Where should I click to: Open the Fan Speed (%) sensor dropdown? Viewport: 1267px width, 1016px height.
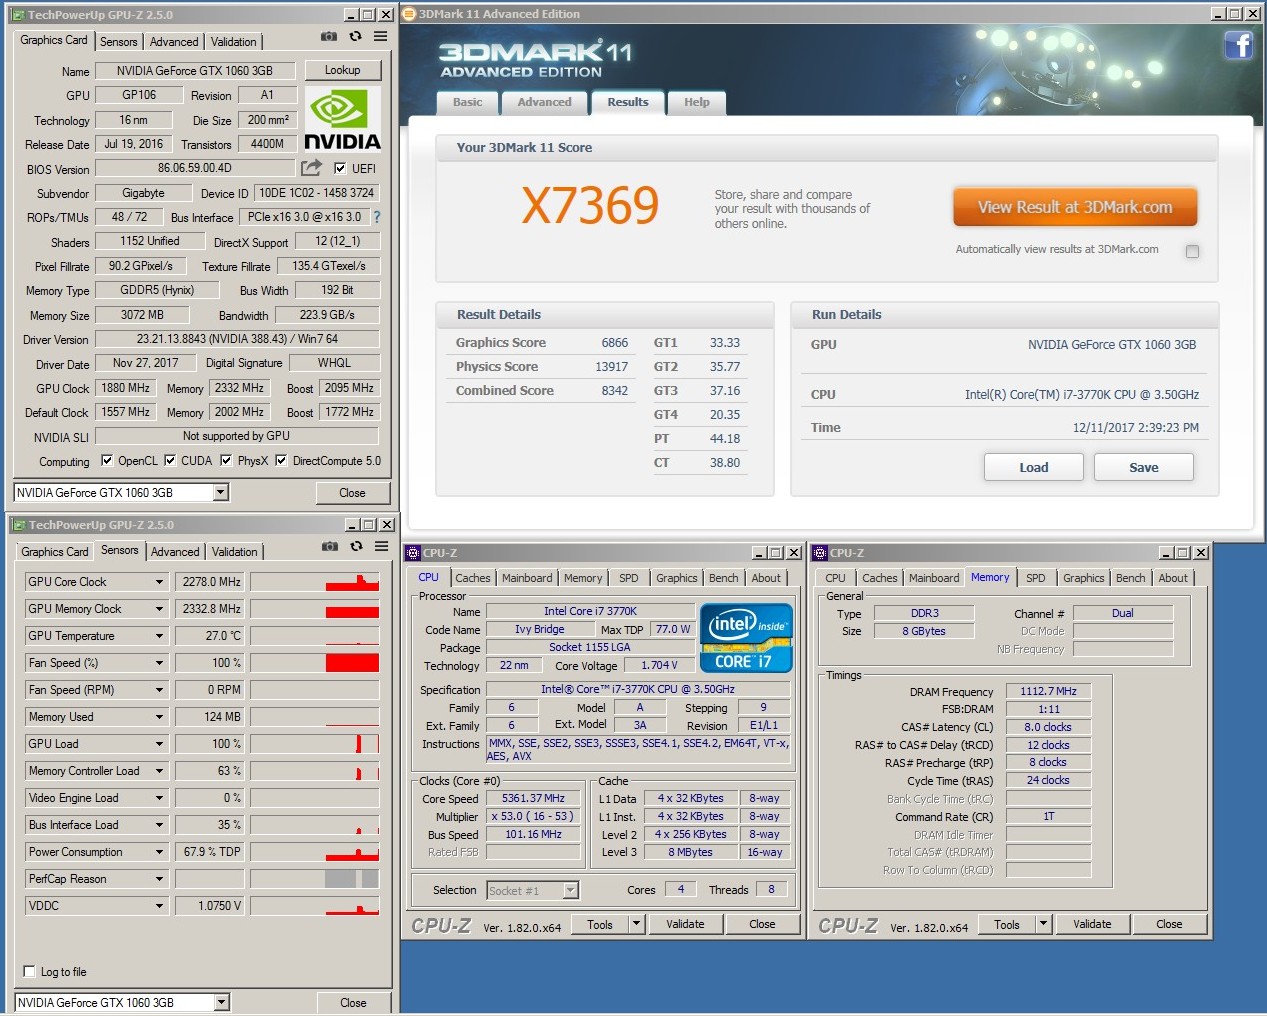159,663
